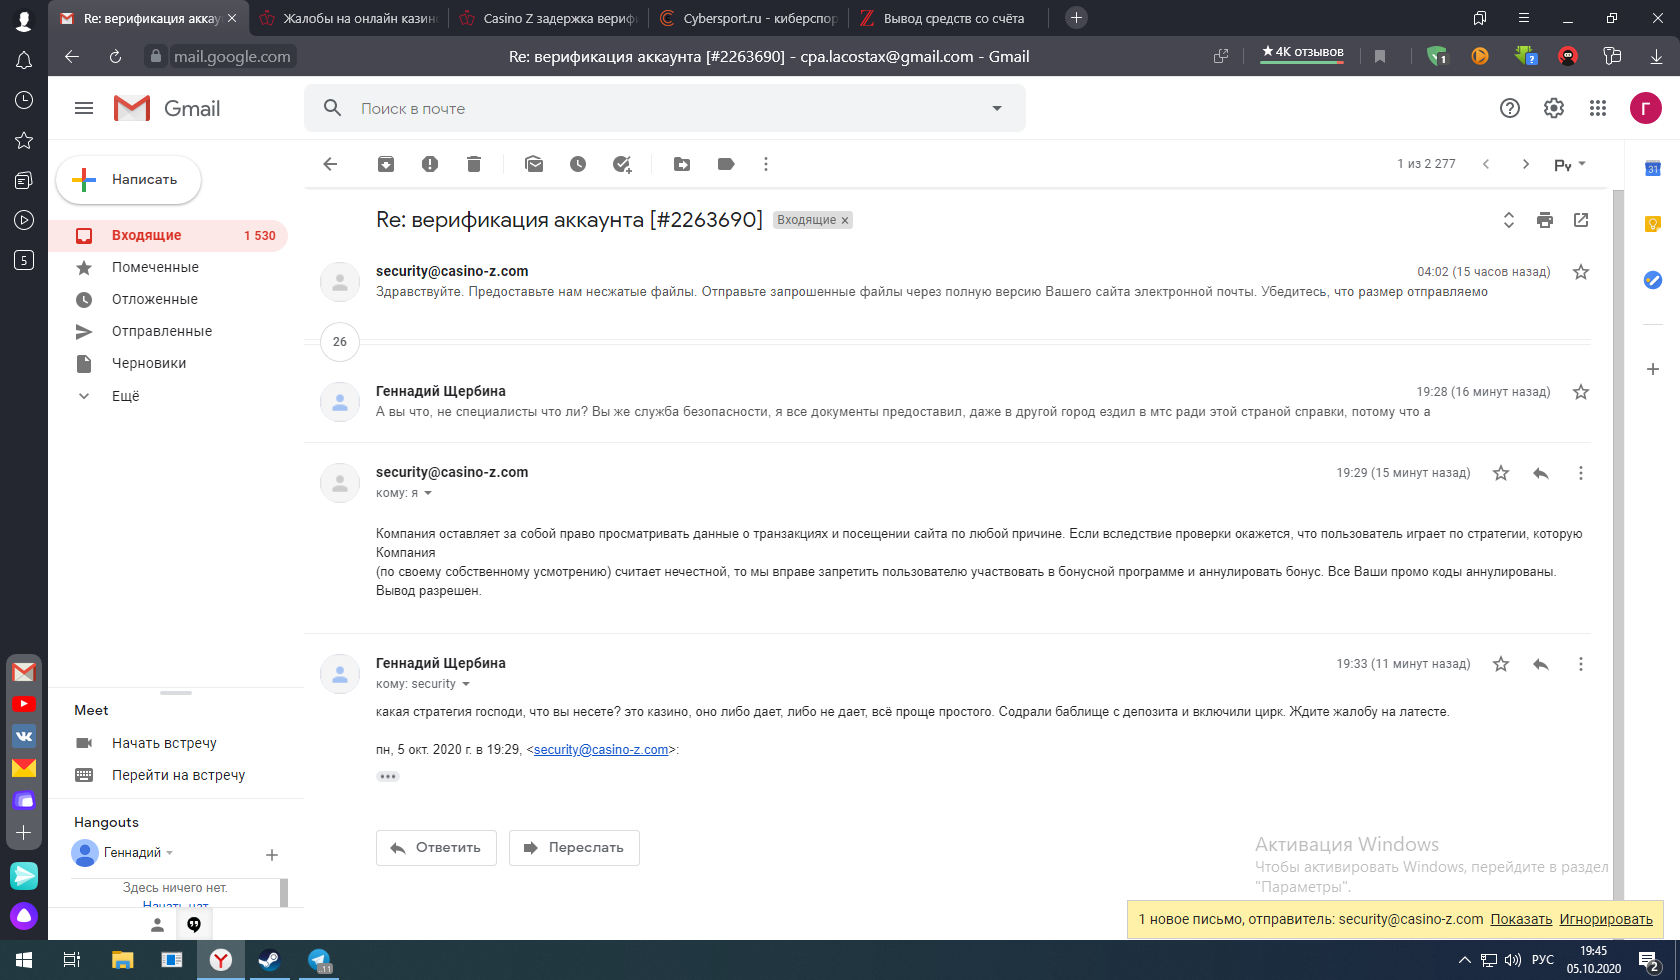Open the Входящие folder
The image size is (1680, 980).
click(168, 236)
